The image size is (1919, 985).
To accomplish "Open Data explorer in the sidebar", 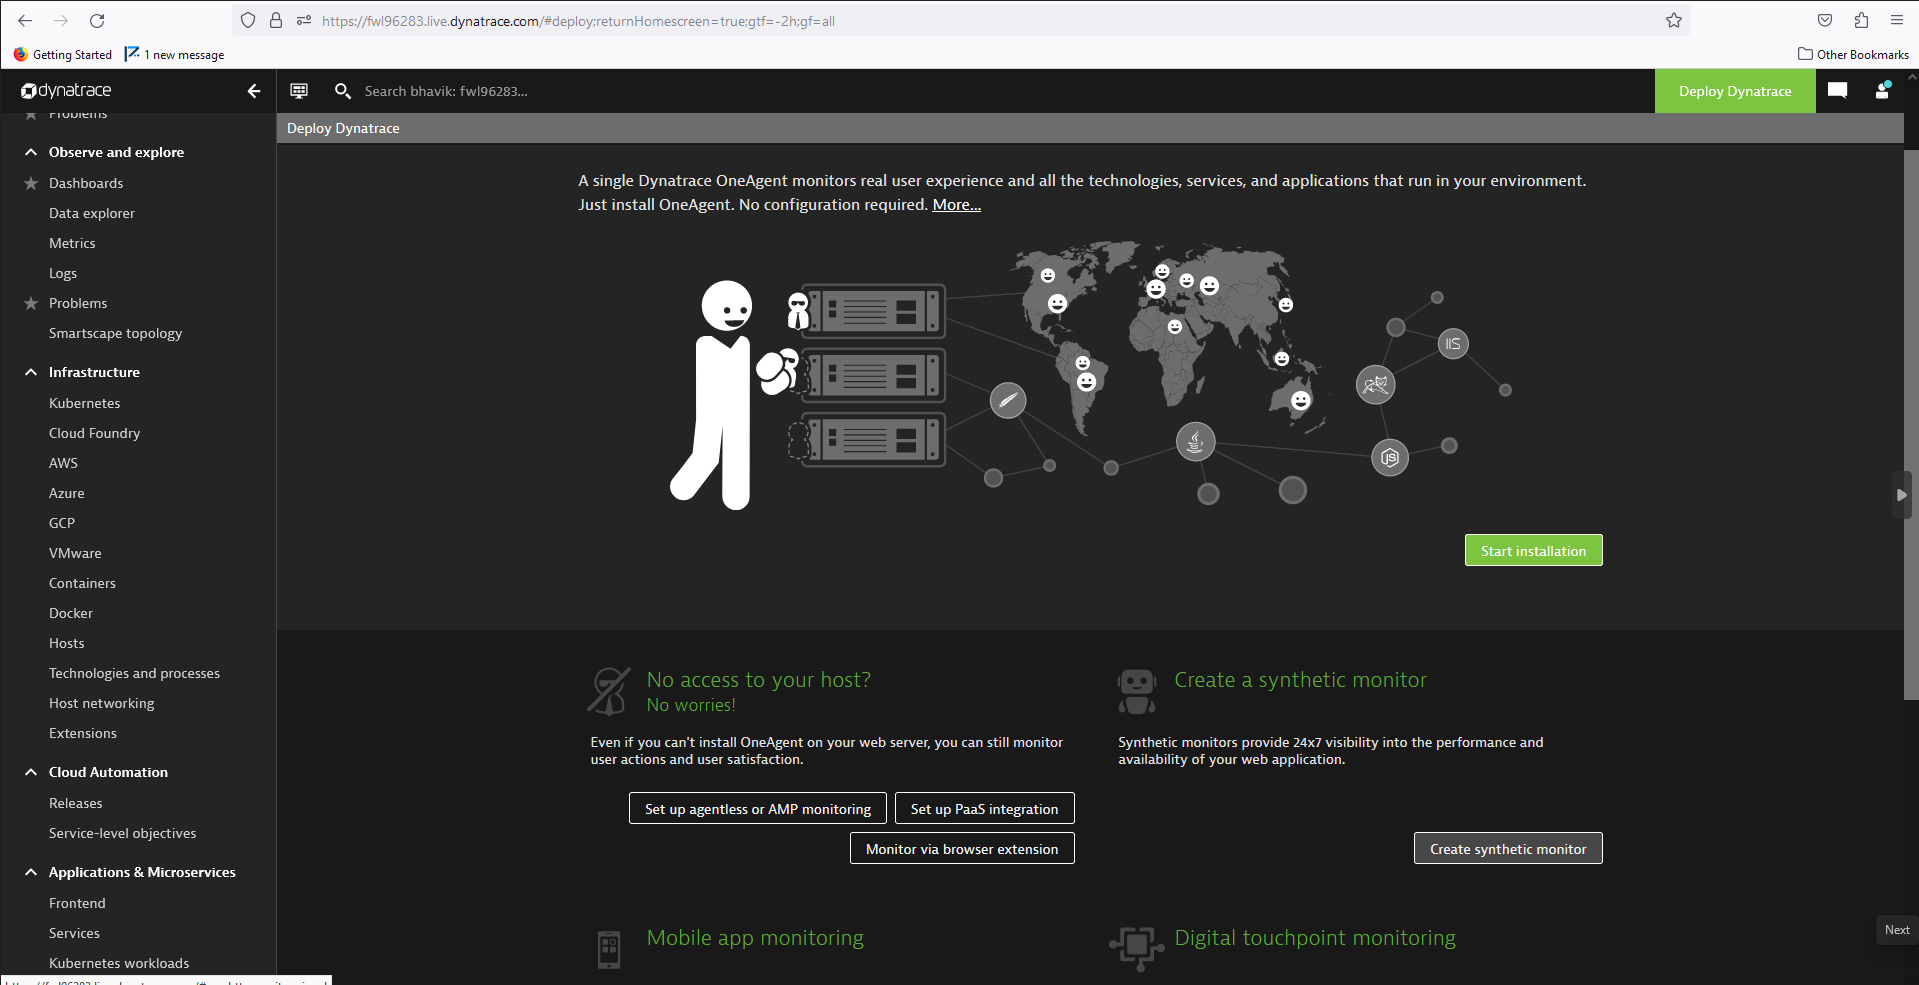I will [92, 213].
